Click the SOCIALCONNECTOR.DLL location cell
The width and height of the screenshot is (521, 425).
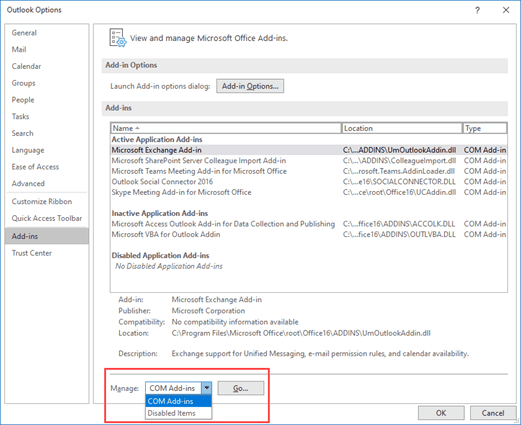click(399, 182)
